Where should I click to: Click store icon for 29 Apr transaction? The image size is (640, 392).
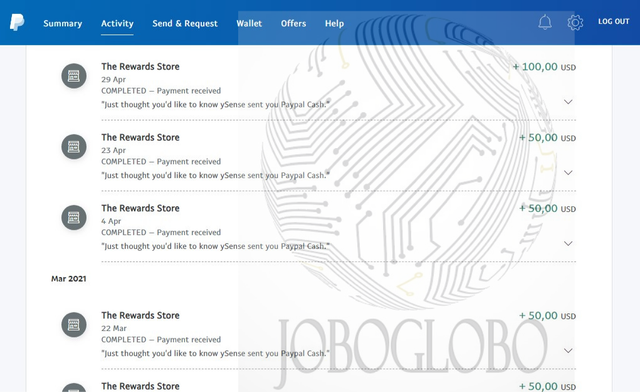point(74,76)
